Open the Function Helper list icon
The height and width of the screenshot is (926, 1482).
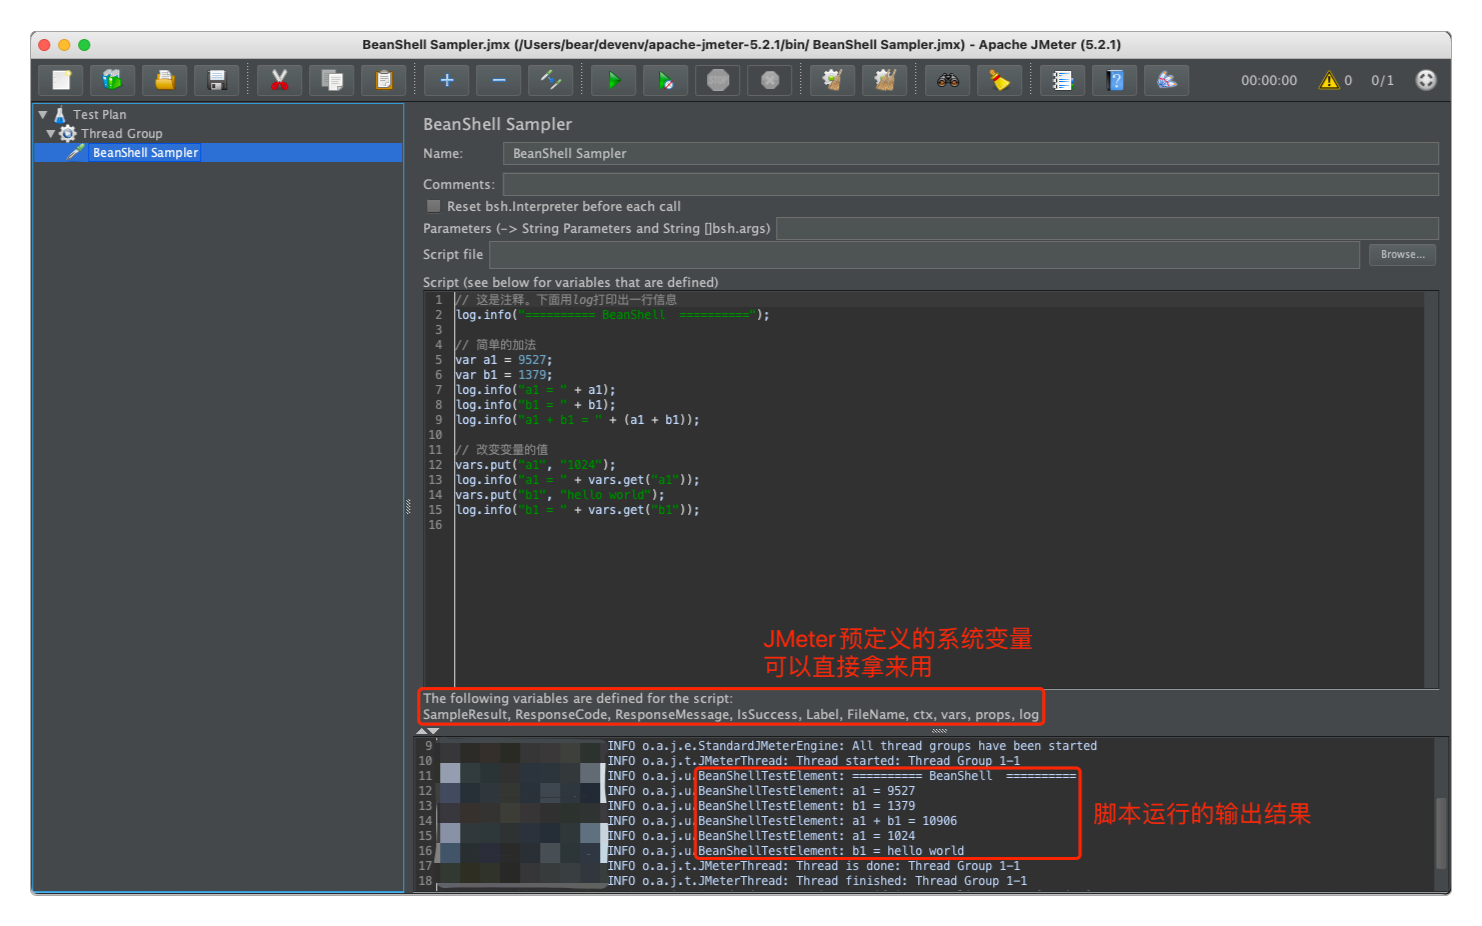(1063, 80)
